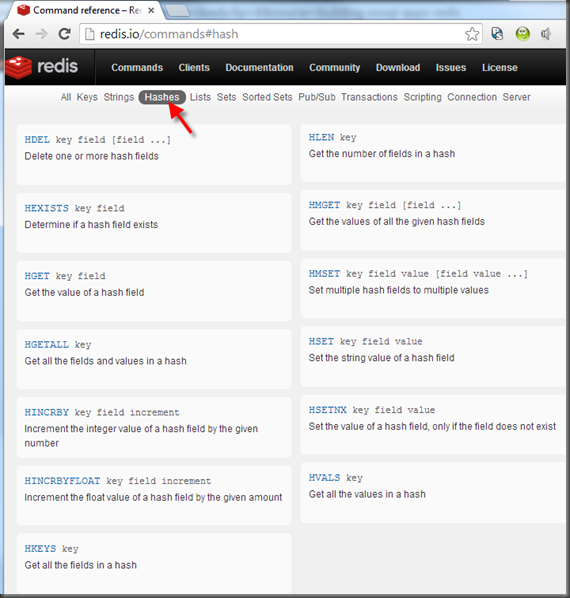Viewport: 570px width, 598px height.
Task: Click 'Set multiple hash fields to multiple values'
Action: [399, 290]
